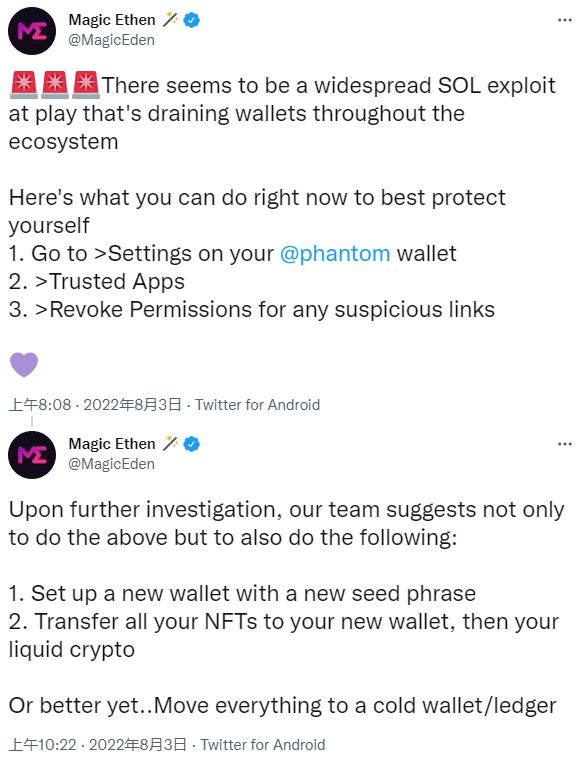The width and height of the screenshot is (582, 760).
Task: Click the 'Or better yet..Move everything' text
Action: (x=166, y=706)
